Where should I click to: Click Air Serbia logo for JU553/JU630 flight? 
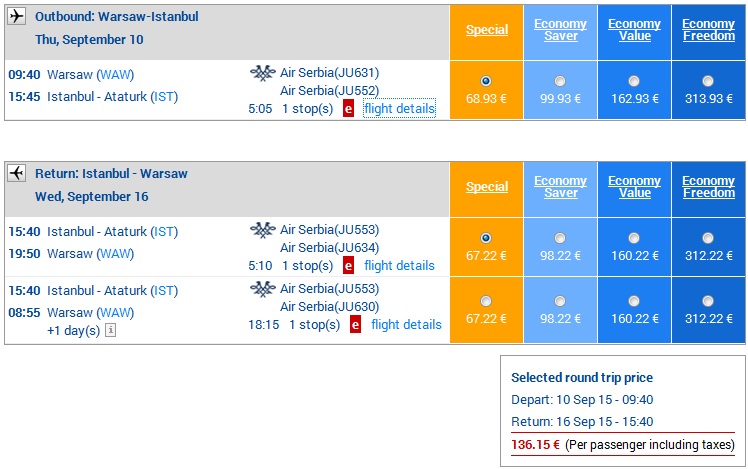(x=263, y=289)
